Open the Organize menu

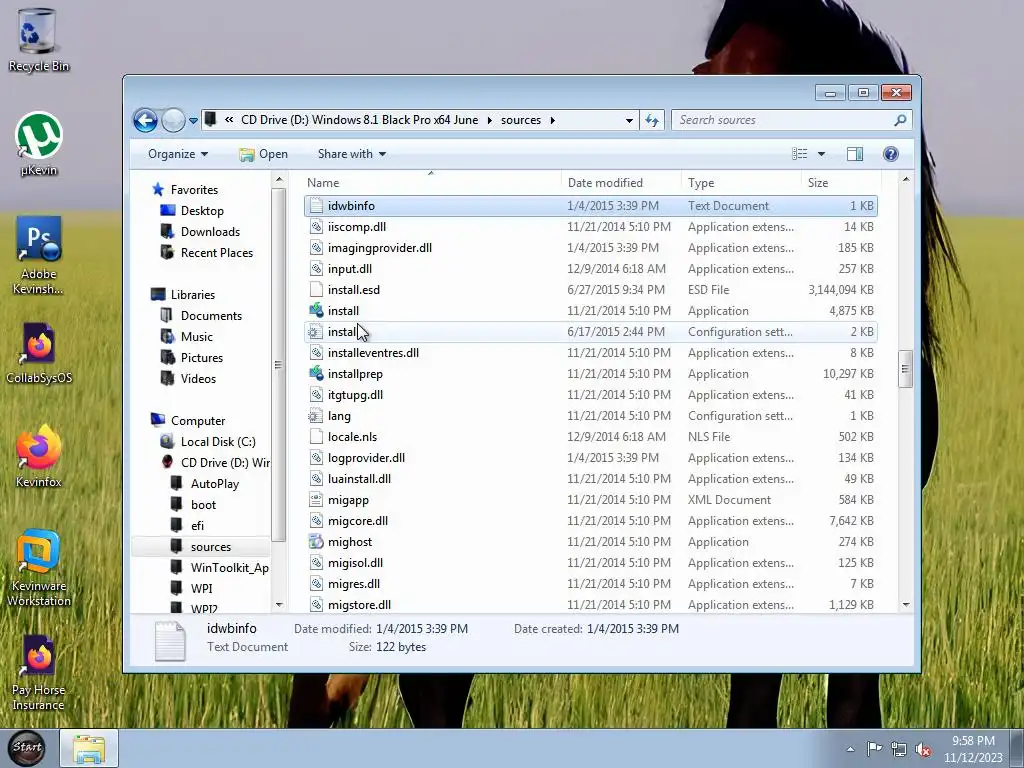(178, 154)
